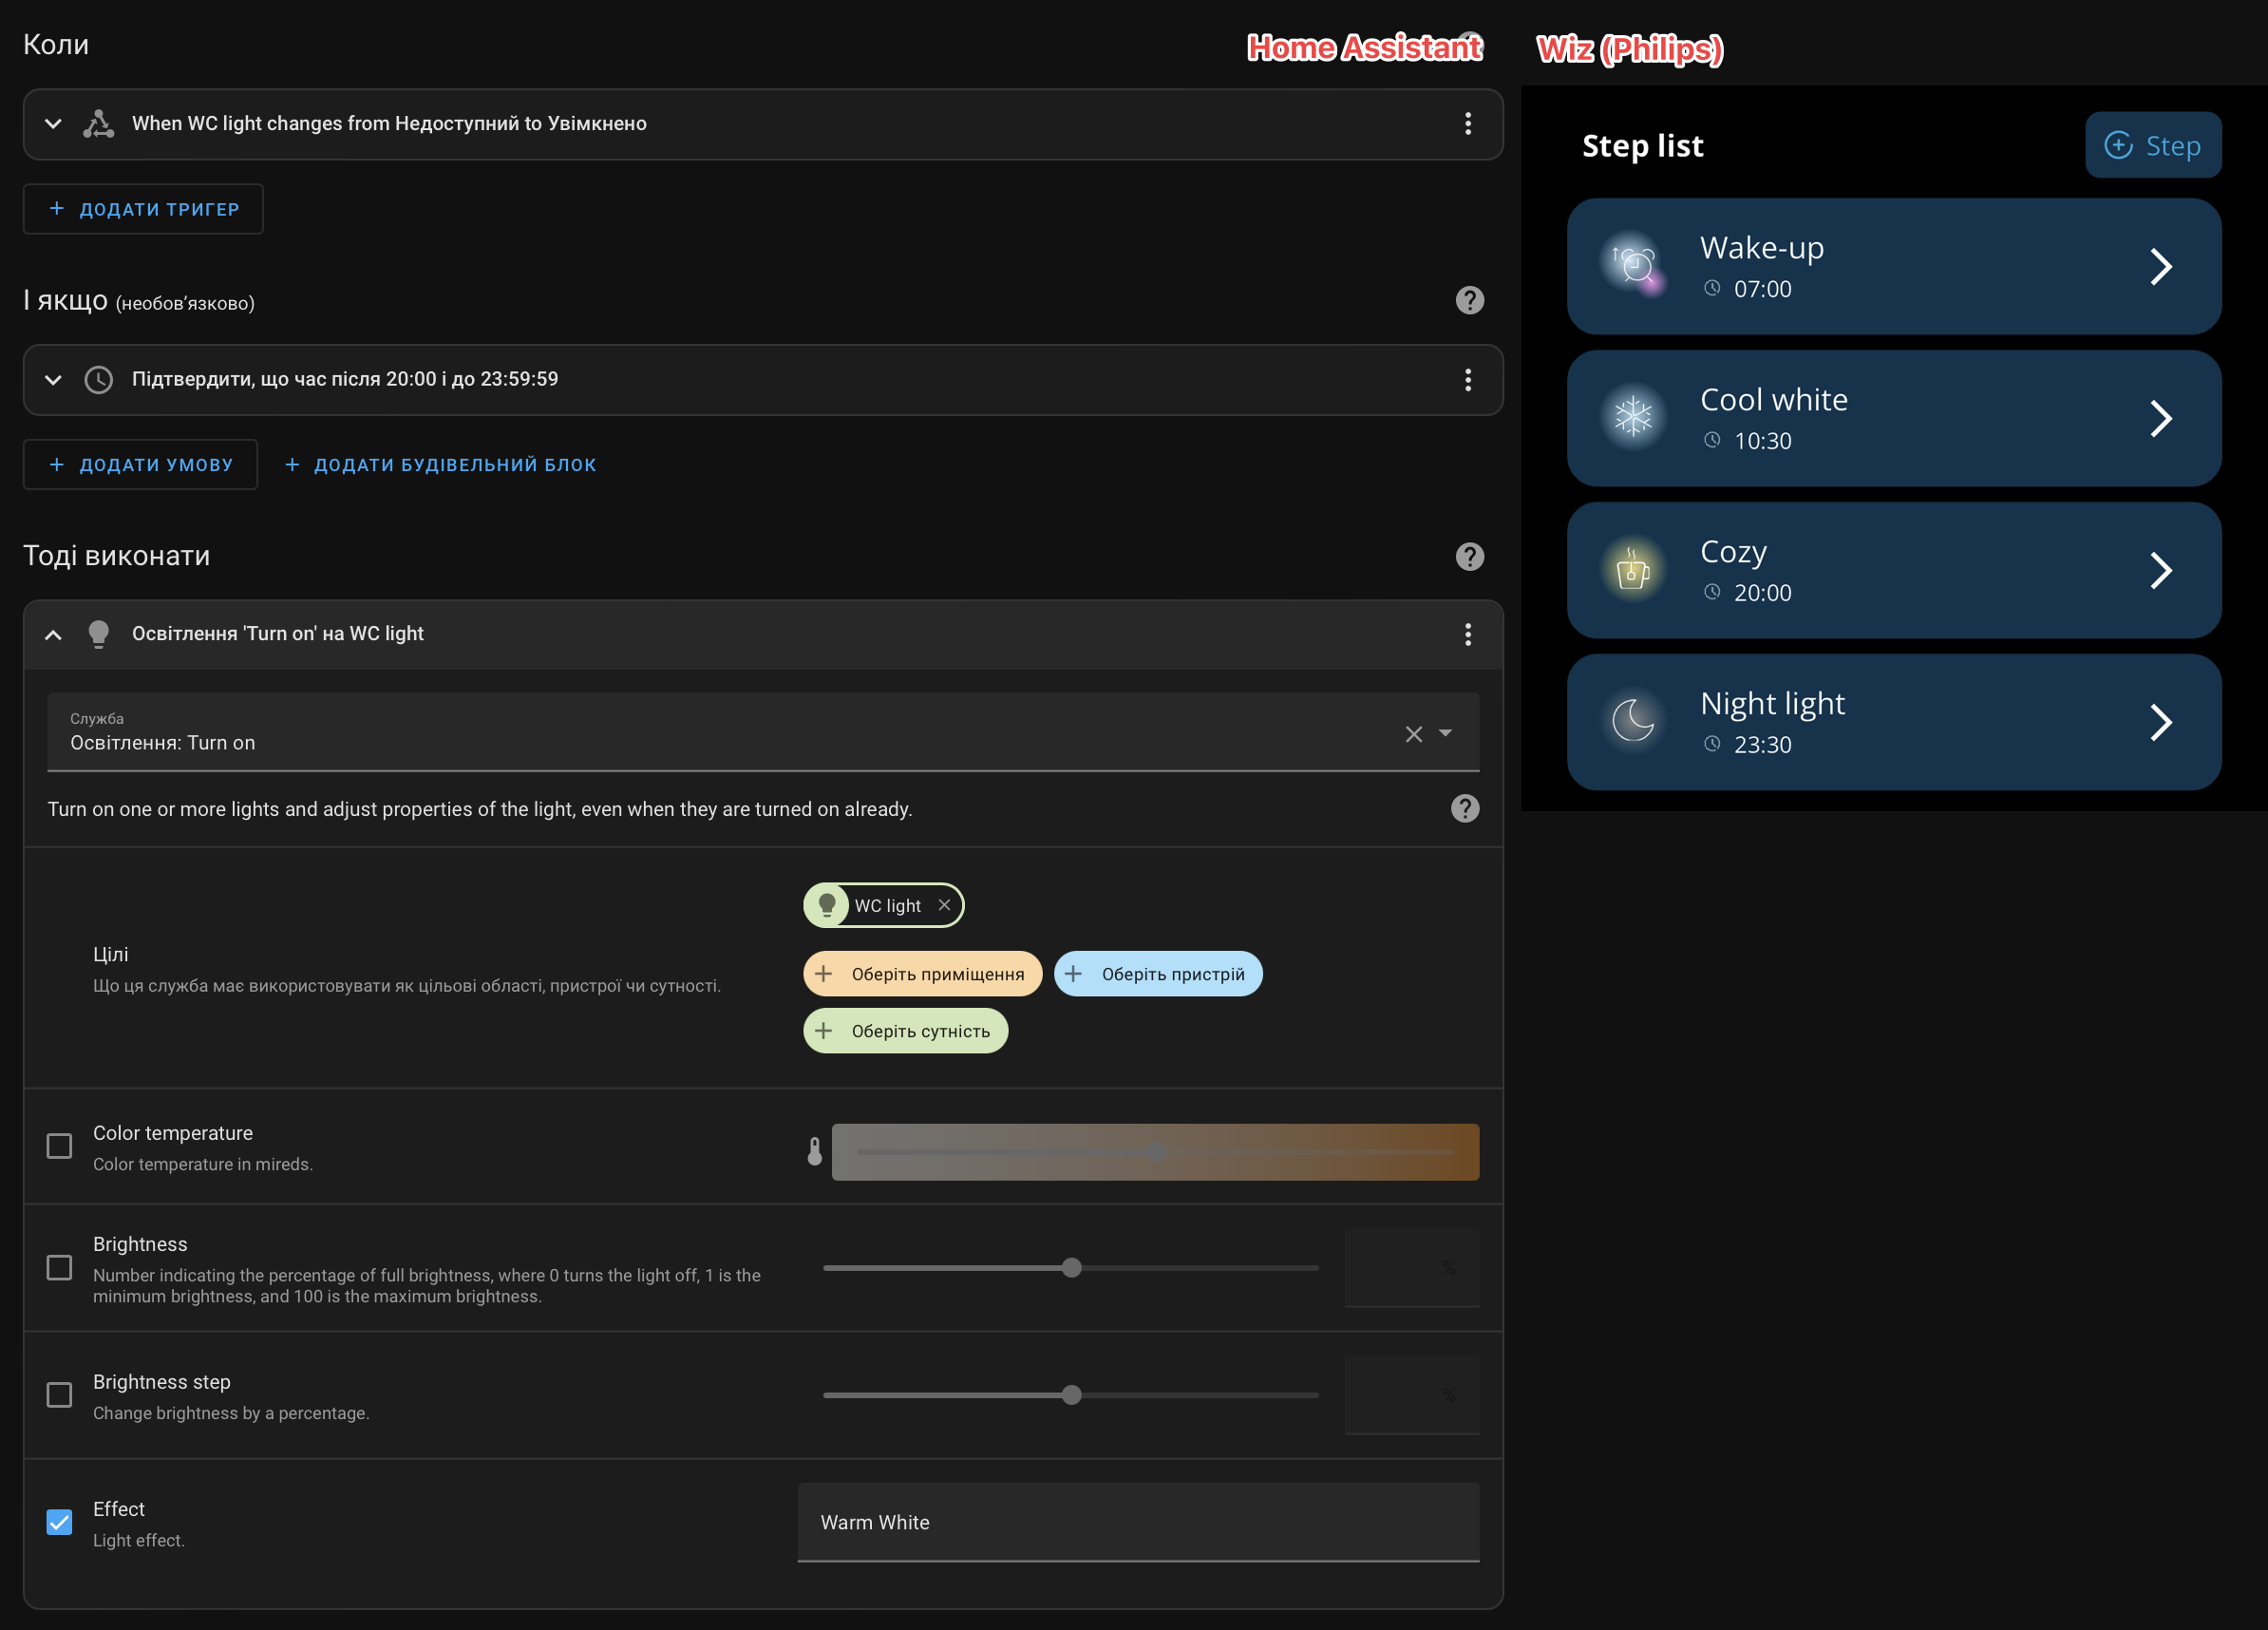
Task: Add a new Step in Wiz step list
Action: 2153,145
